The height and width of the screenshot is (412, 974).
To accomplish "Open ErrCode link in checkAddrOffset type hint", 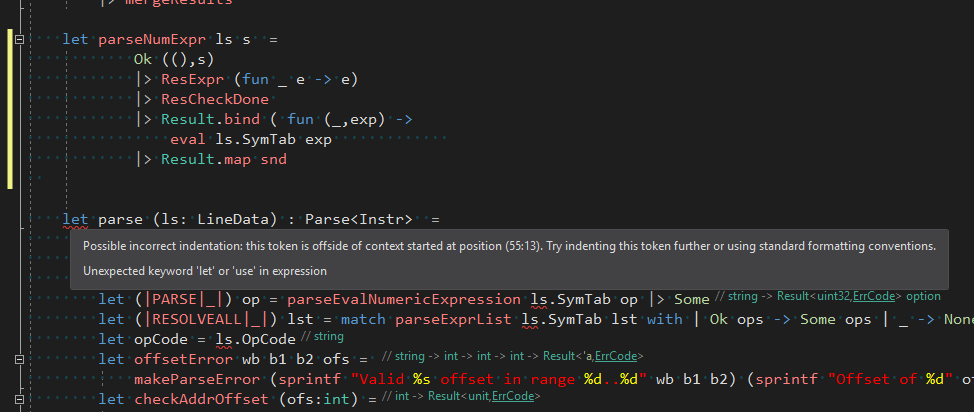I will point(513,396).
